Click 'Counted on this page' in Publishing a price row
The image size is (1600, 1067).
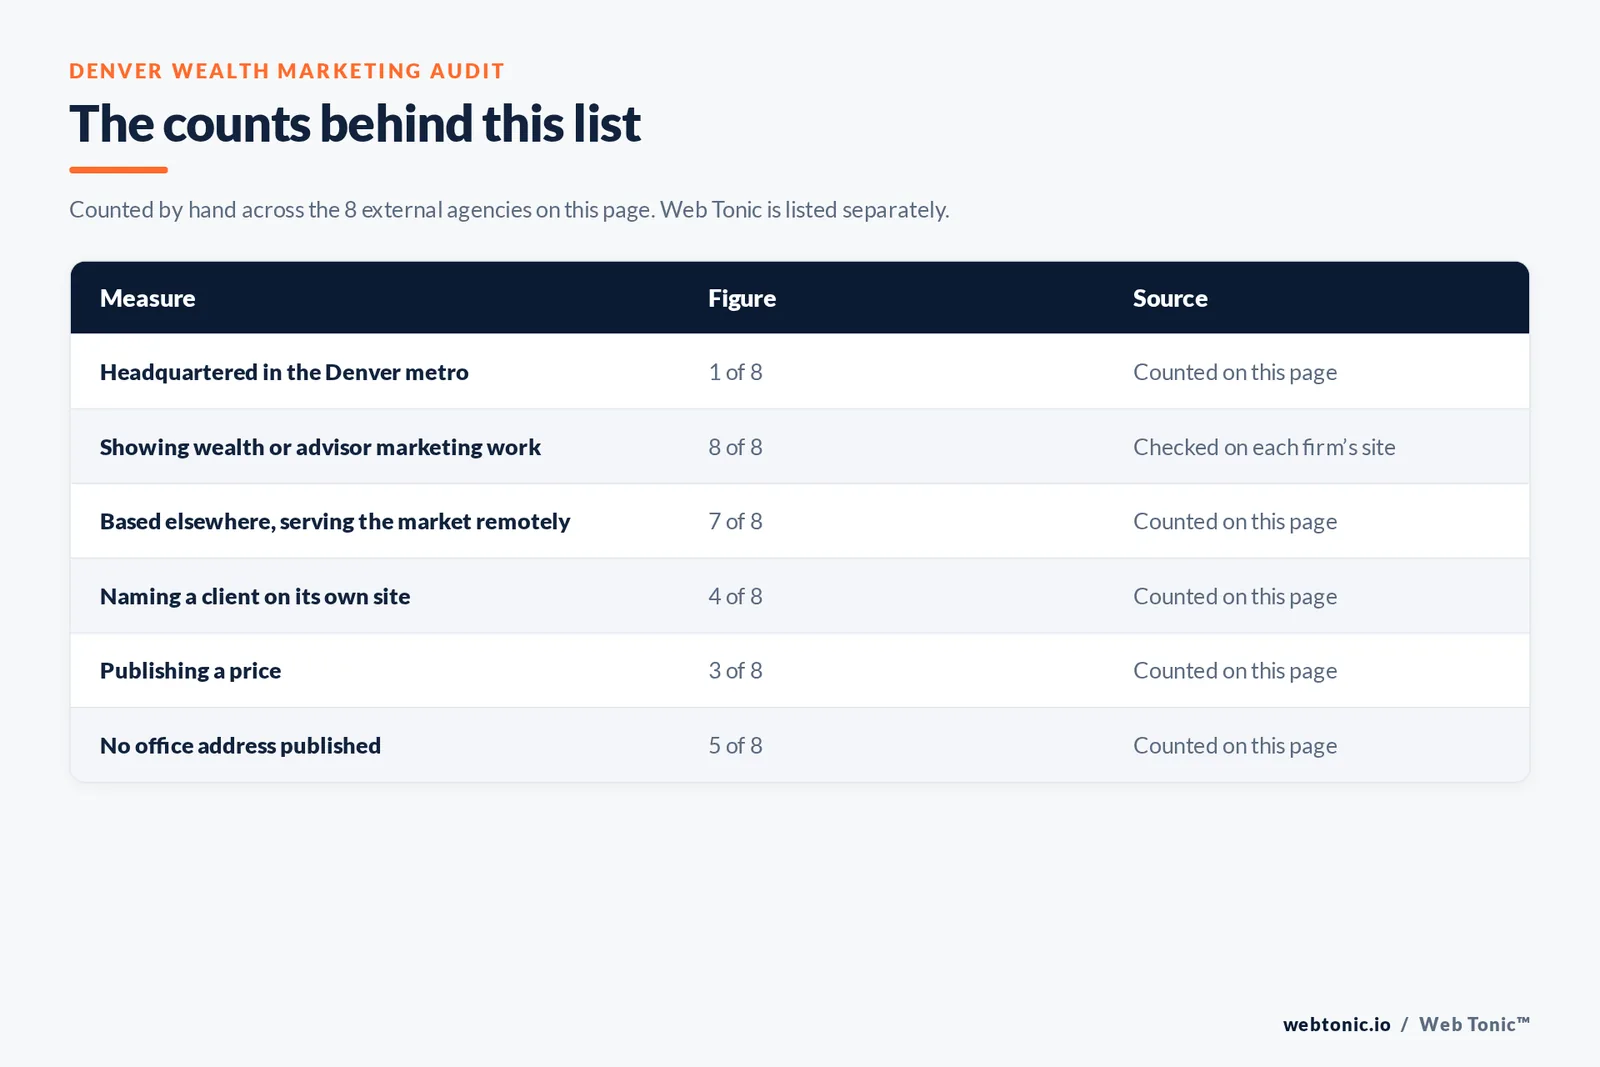pos(1235,671)
